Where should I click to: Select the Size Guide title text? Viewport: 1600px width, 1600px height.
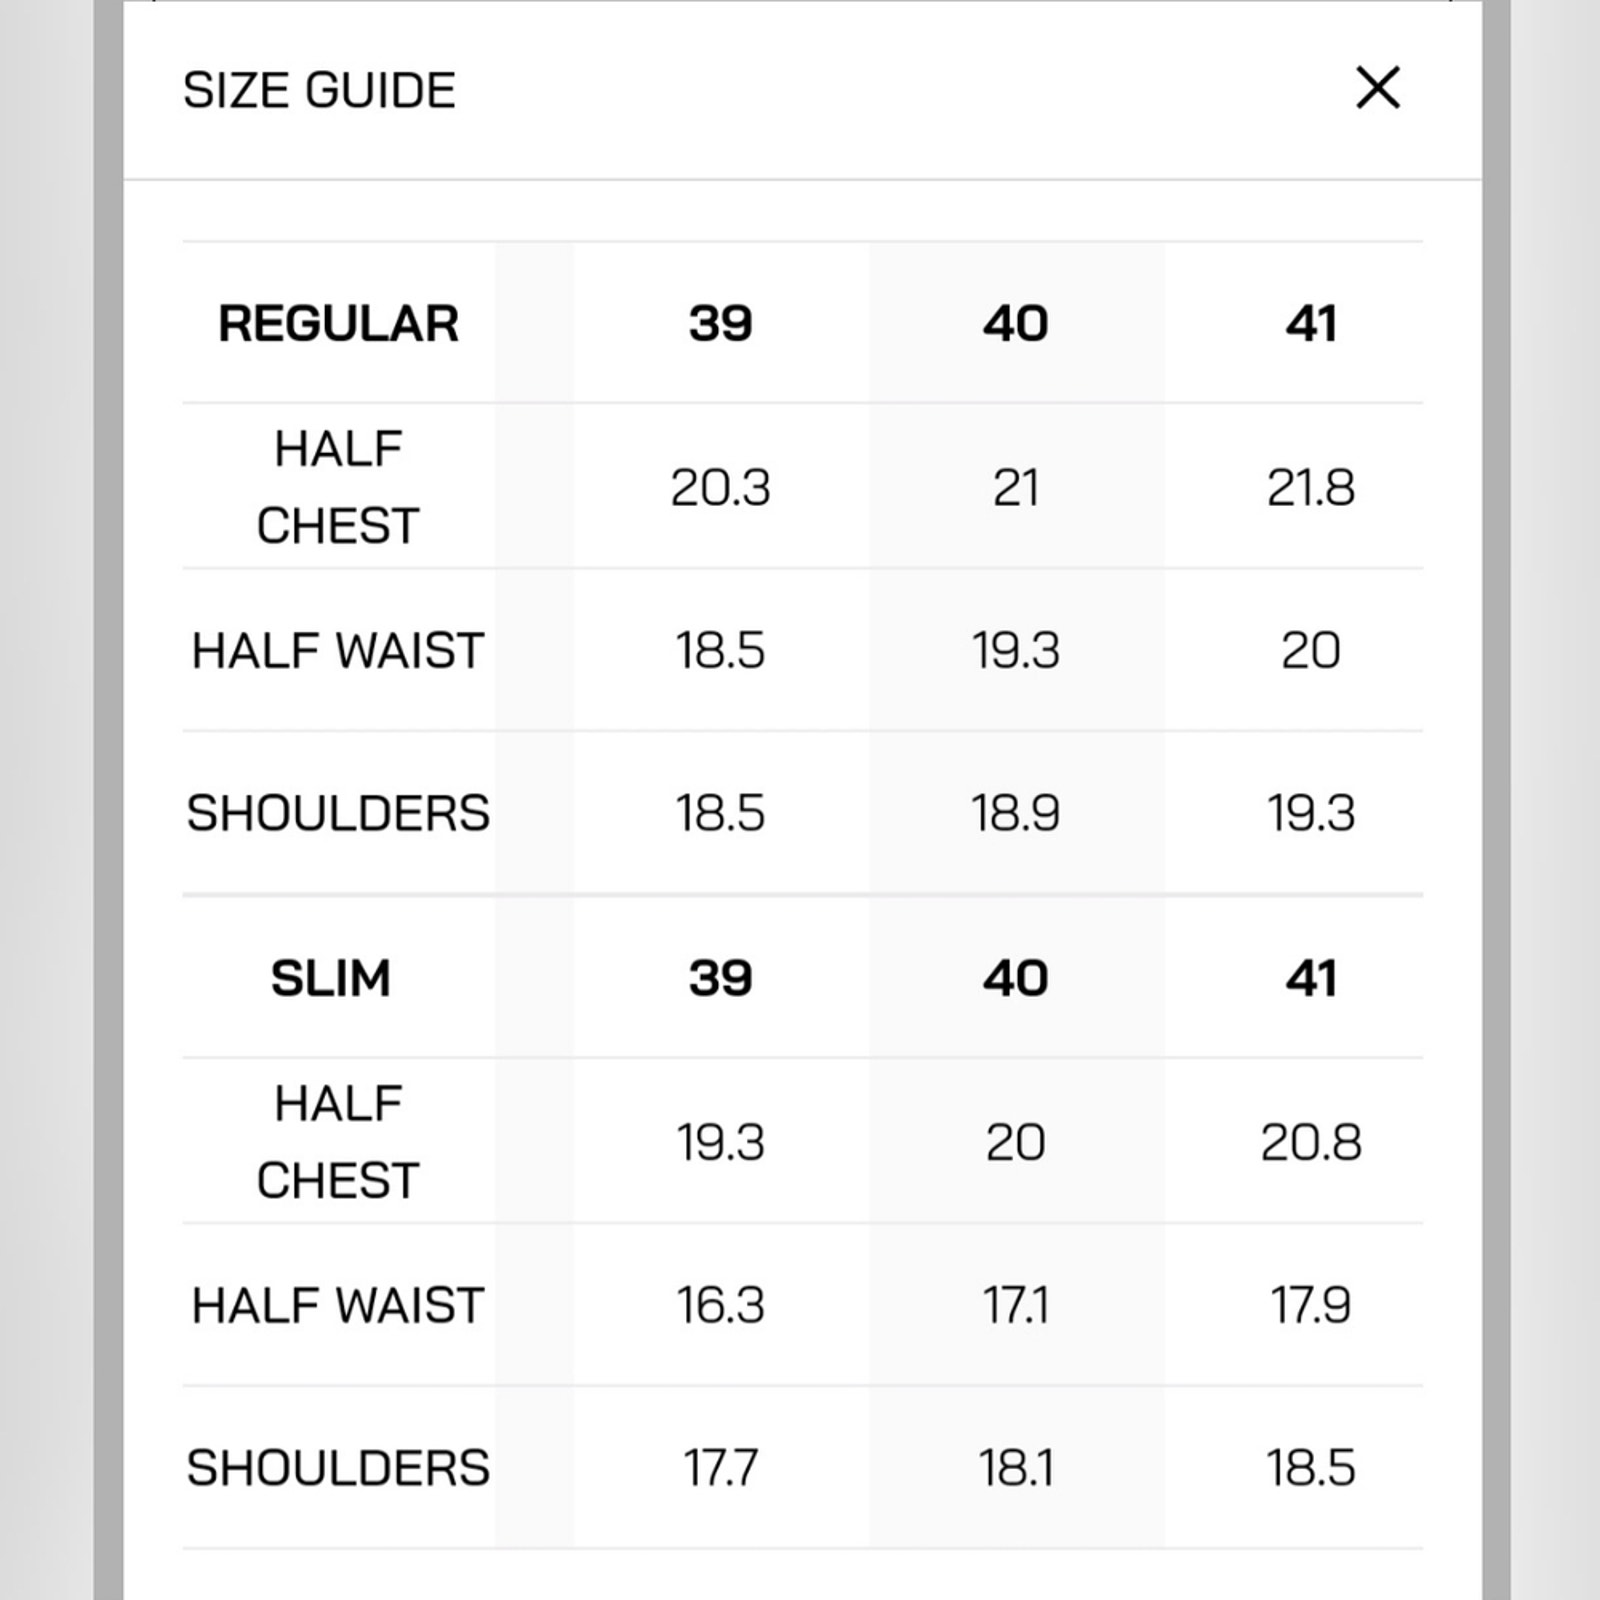tap(319, 90)
